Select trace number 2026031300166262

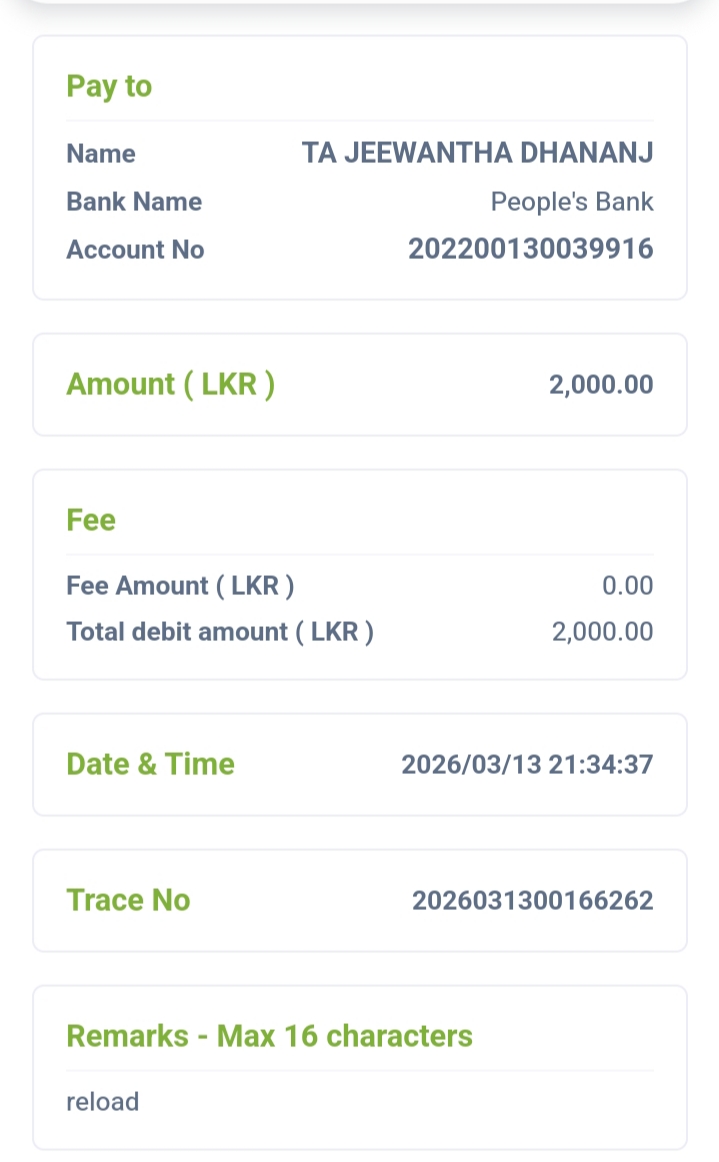[x=532, y=901]
